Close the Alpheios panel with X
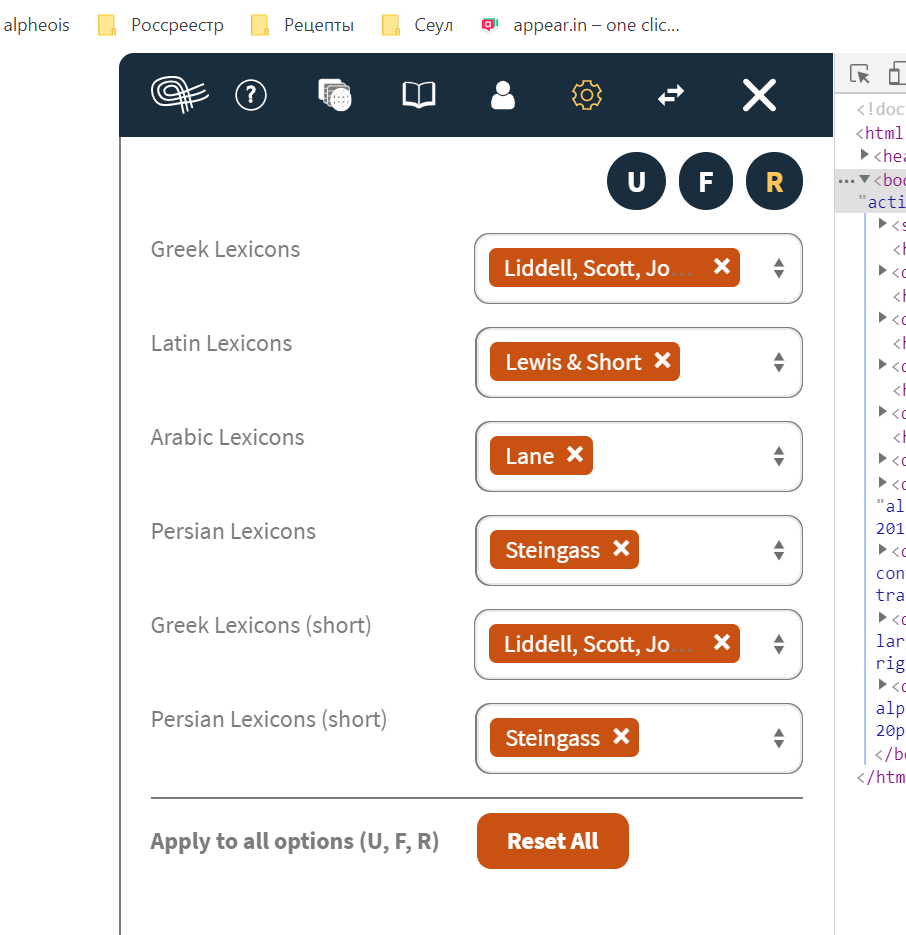906x935 pixels. [x=759, y=95]
